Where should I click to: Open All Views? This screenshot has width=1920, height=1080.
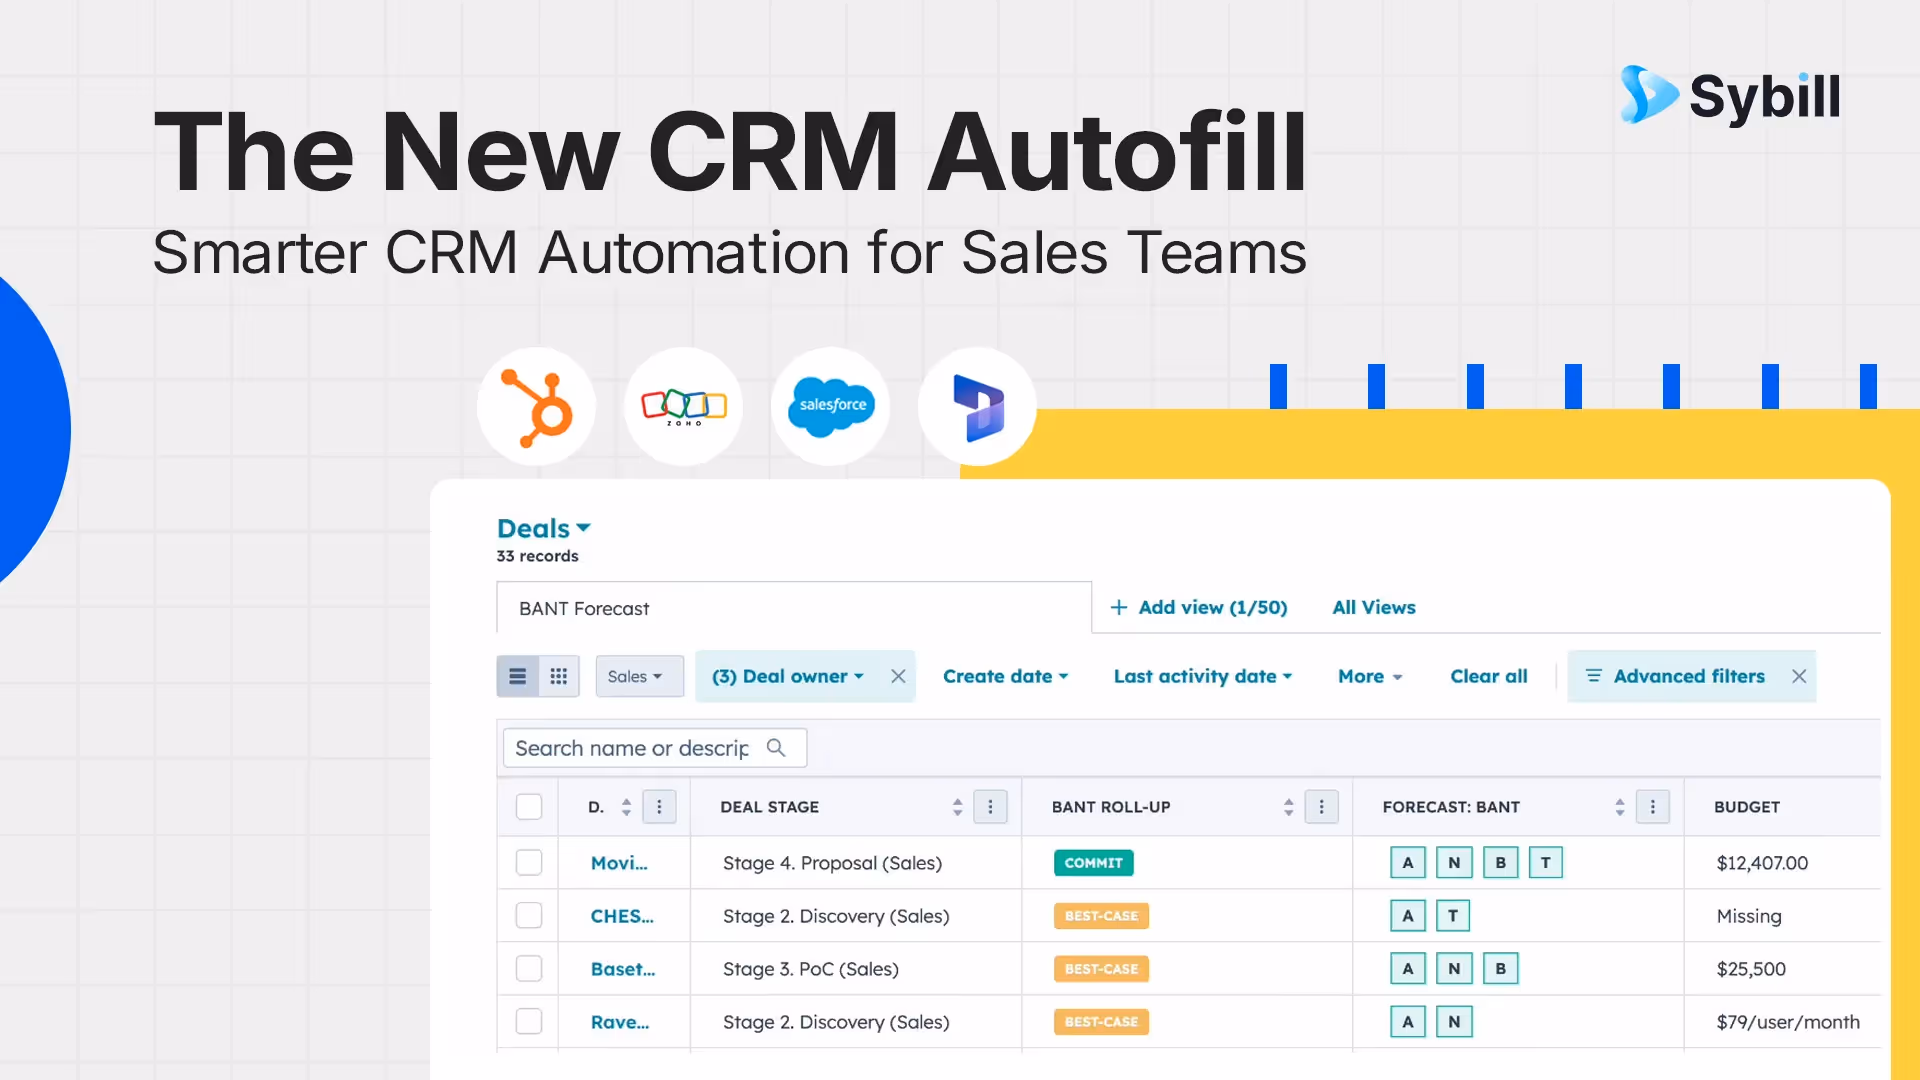[1374, 607]
